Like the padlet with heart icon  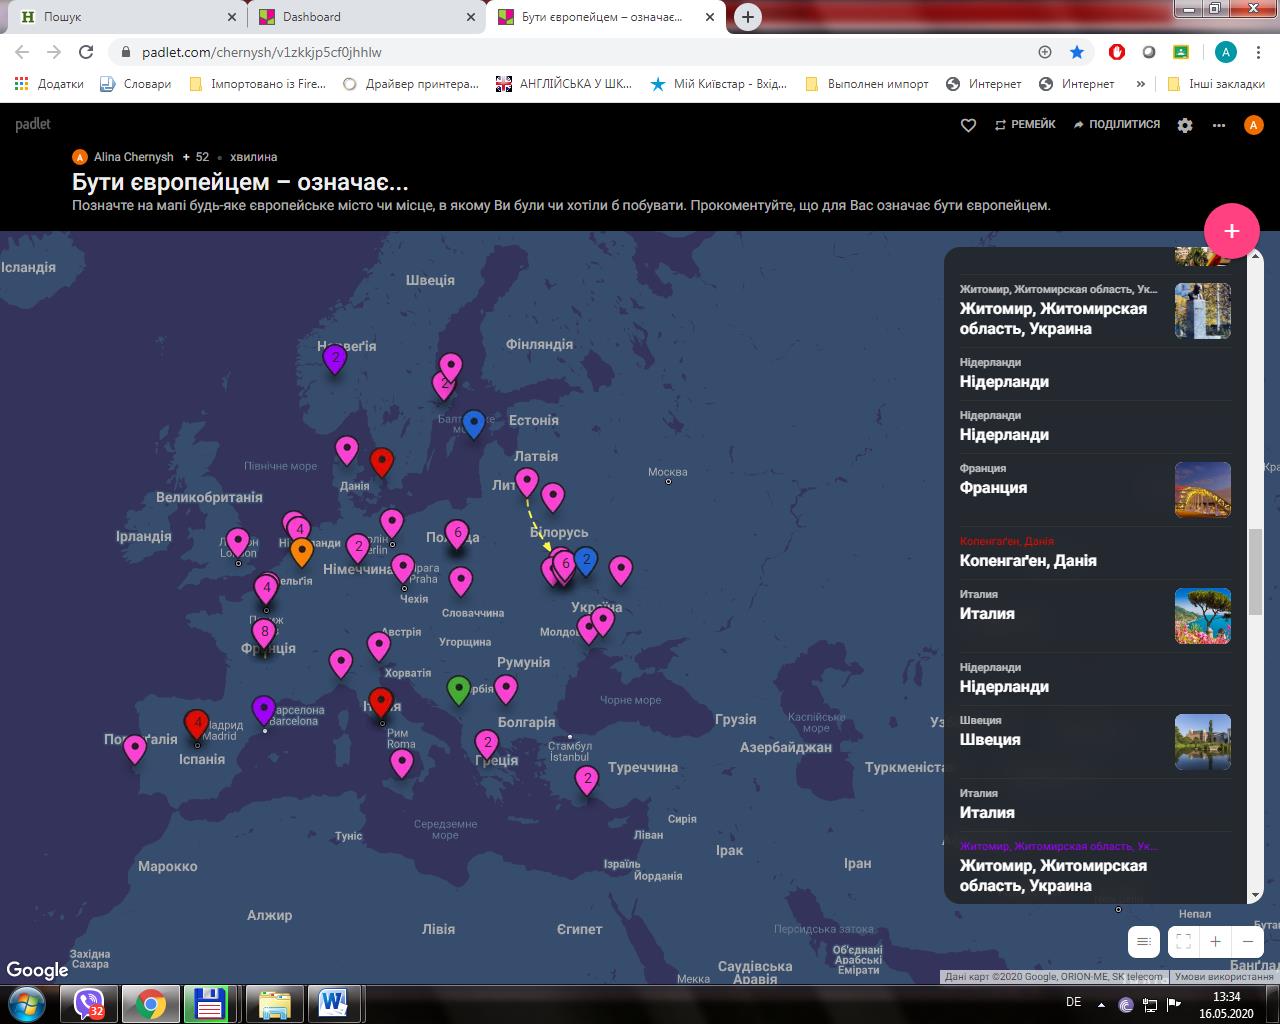click(968, 125)
